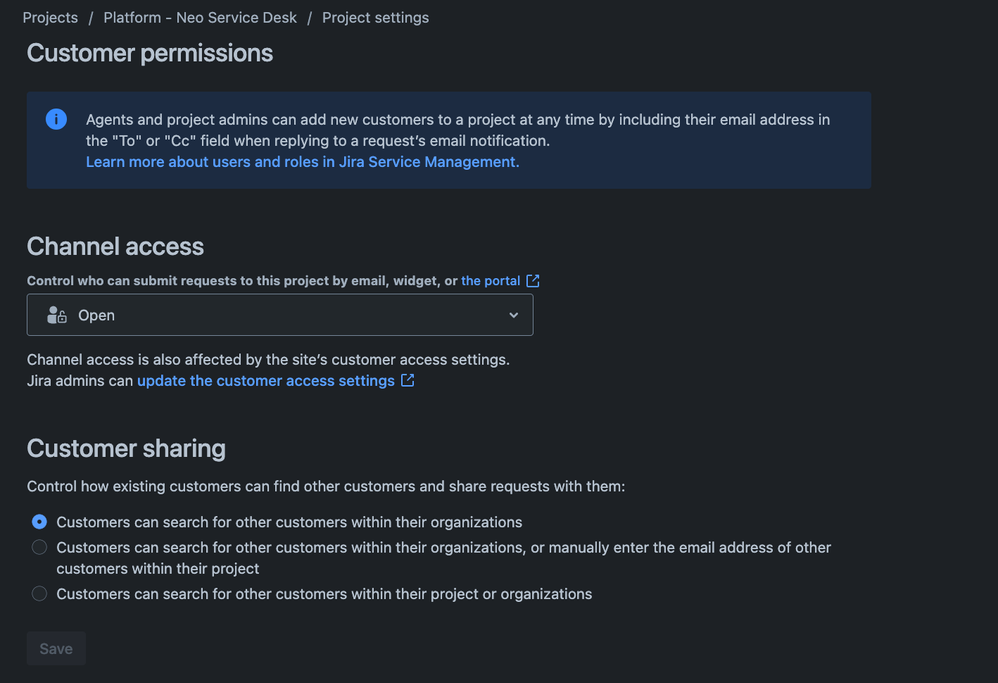Click the external link icon beside the portal
The width and height of the screenshot is (998, 683).
pyautogui.click(x=533, y=281)
